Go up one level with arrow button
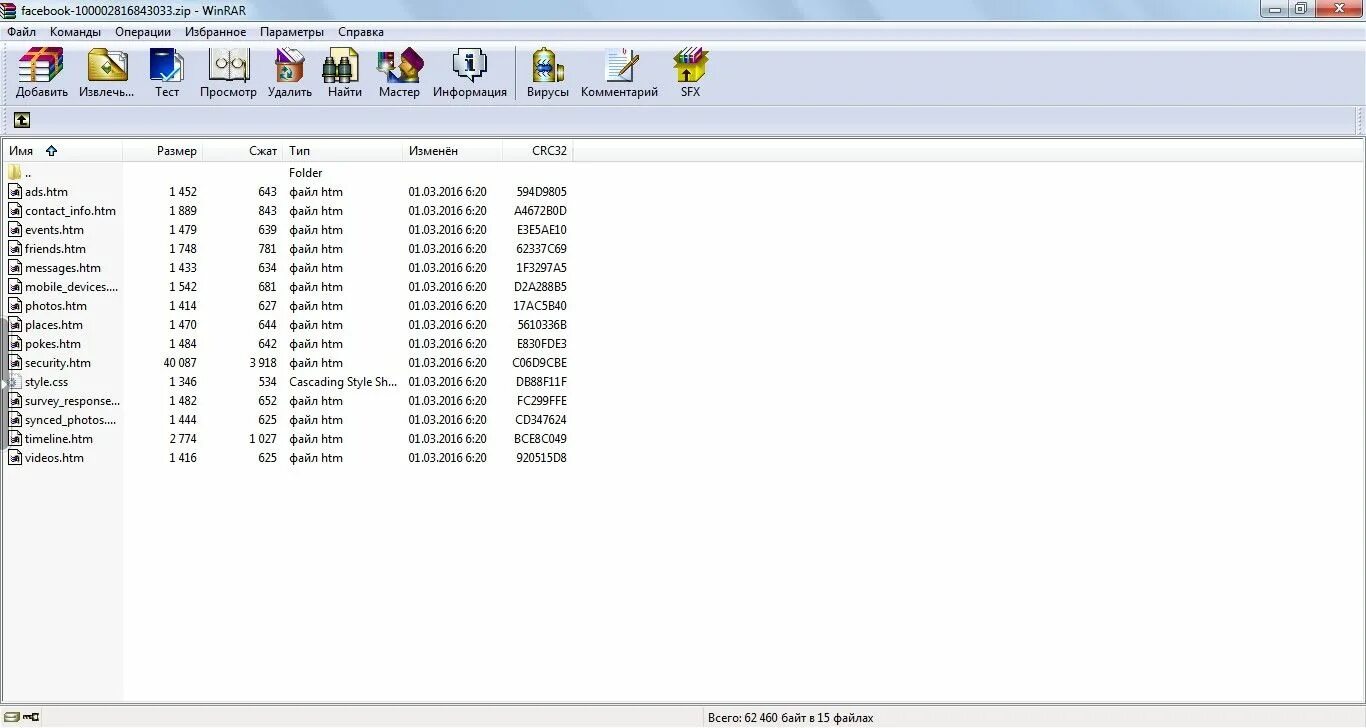 (x=22, y=120)
